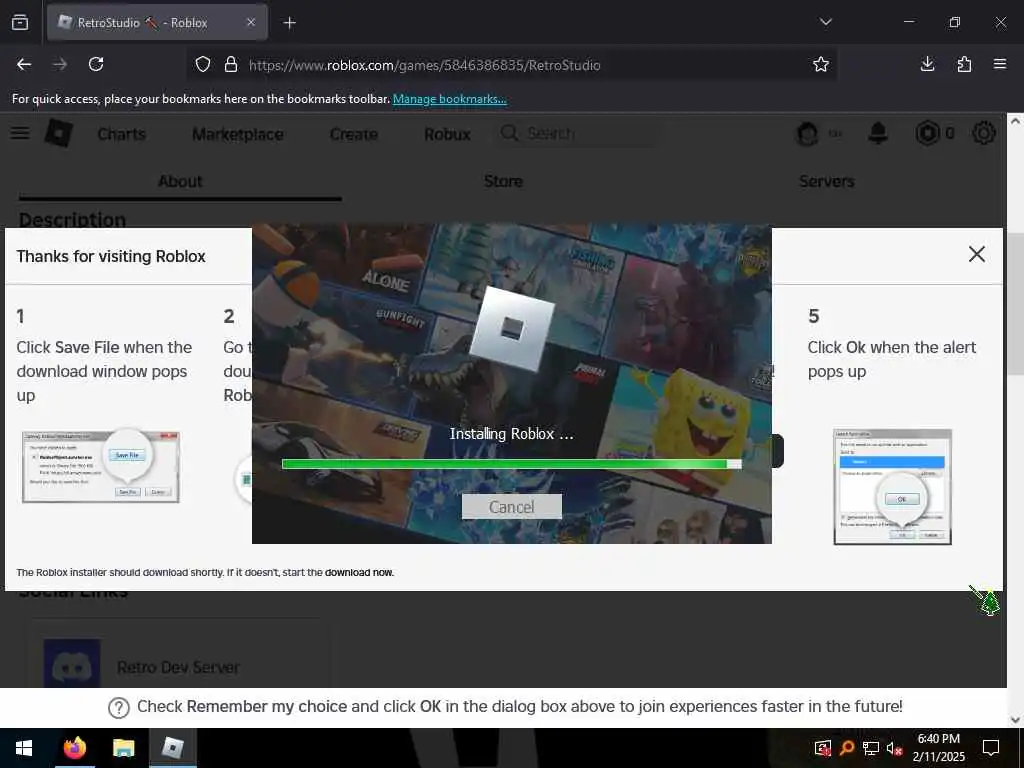Viewport: 1024px width, 768px height.
Task: Open the Create menu
Action: coord(353,134)
